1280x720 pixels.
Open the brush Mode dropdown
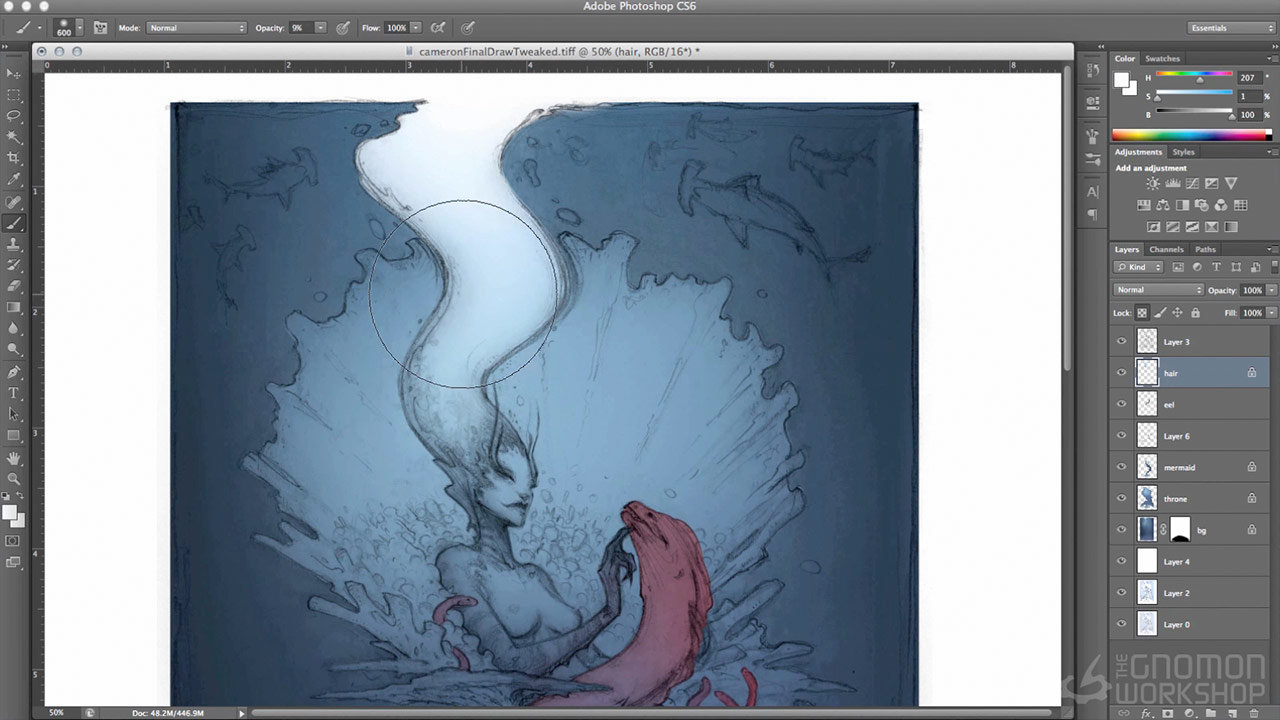(x=196, y=28)
